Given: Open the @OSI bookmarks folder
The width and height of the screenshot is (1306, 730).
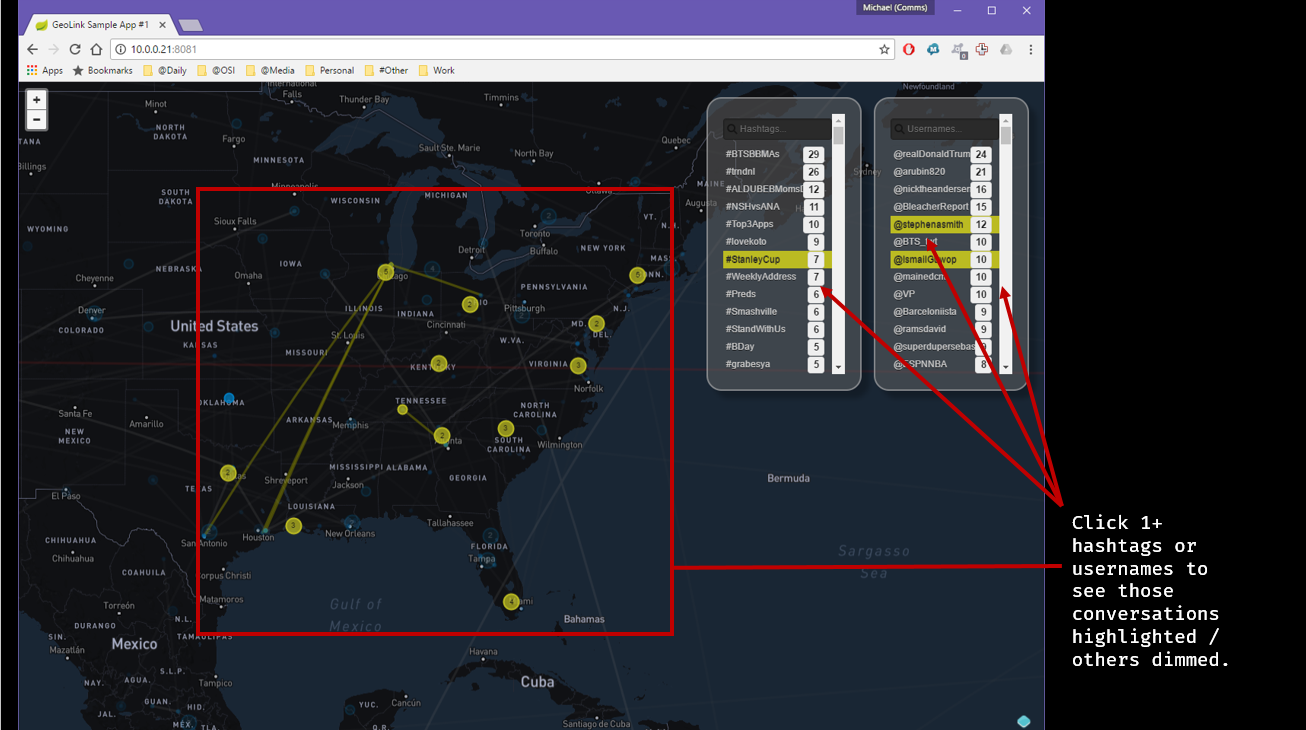Looking at the screenshot, I should click(215, 70).
